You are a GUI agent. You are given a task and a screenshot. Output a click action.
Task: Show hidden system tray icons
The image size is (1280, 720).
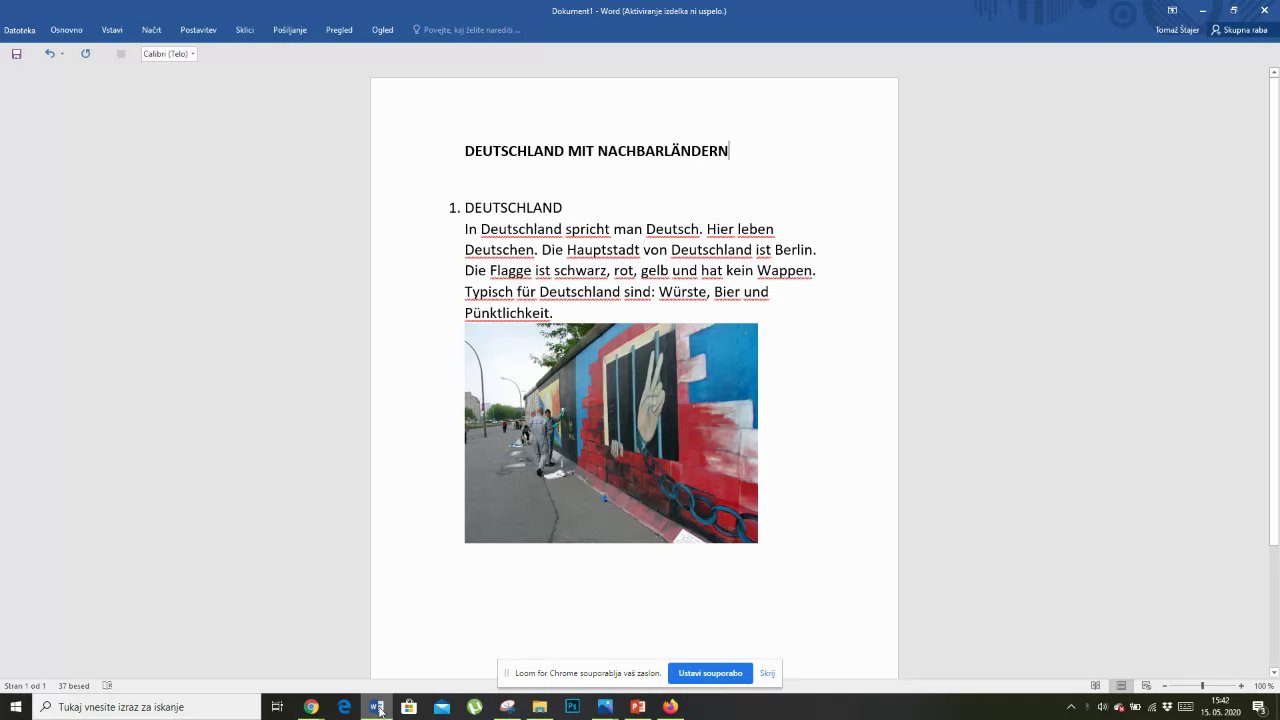1071,707
